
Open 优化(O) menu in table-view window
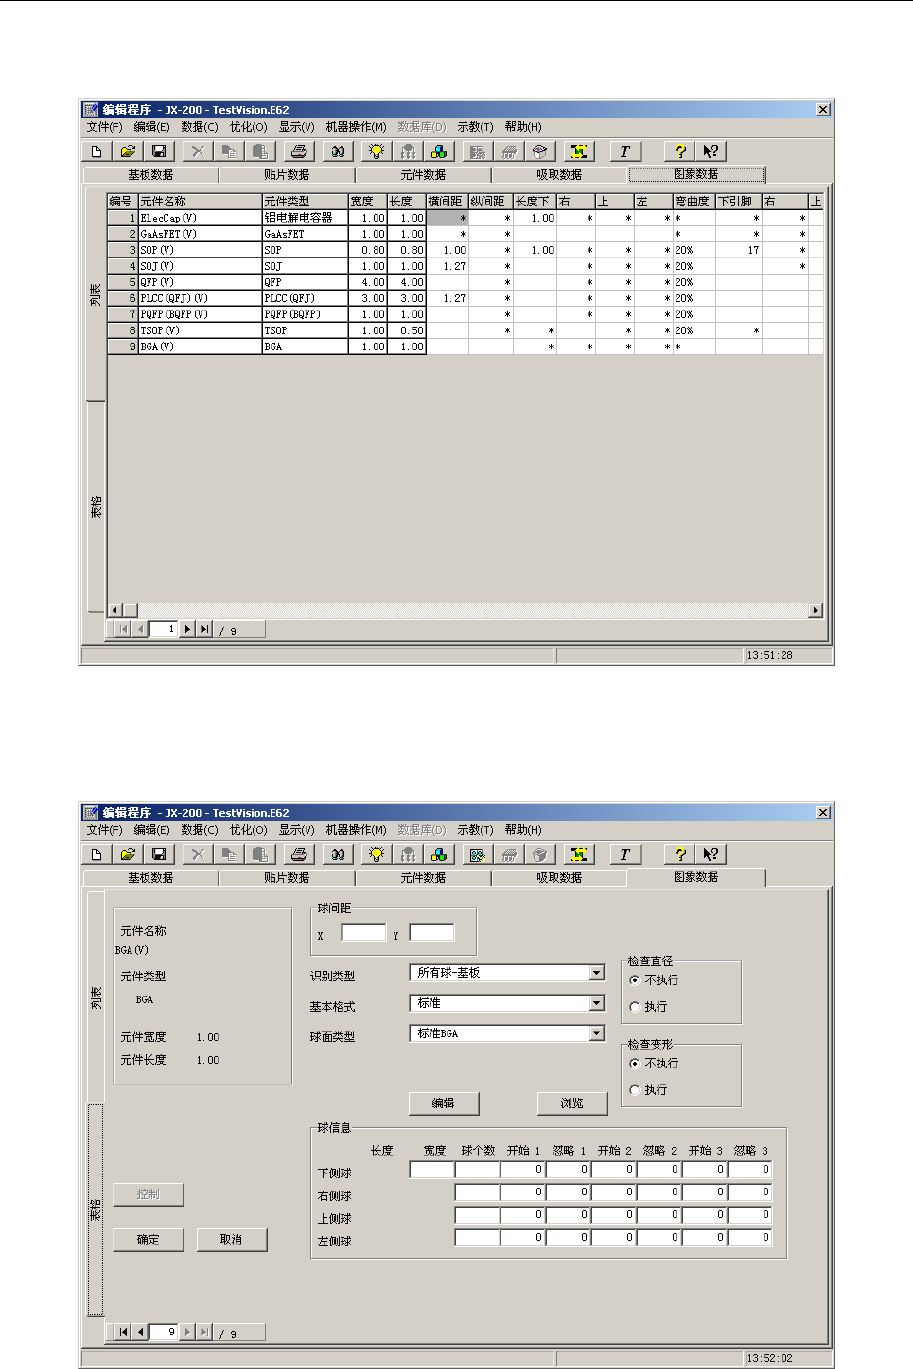(248, 127)
